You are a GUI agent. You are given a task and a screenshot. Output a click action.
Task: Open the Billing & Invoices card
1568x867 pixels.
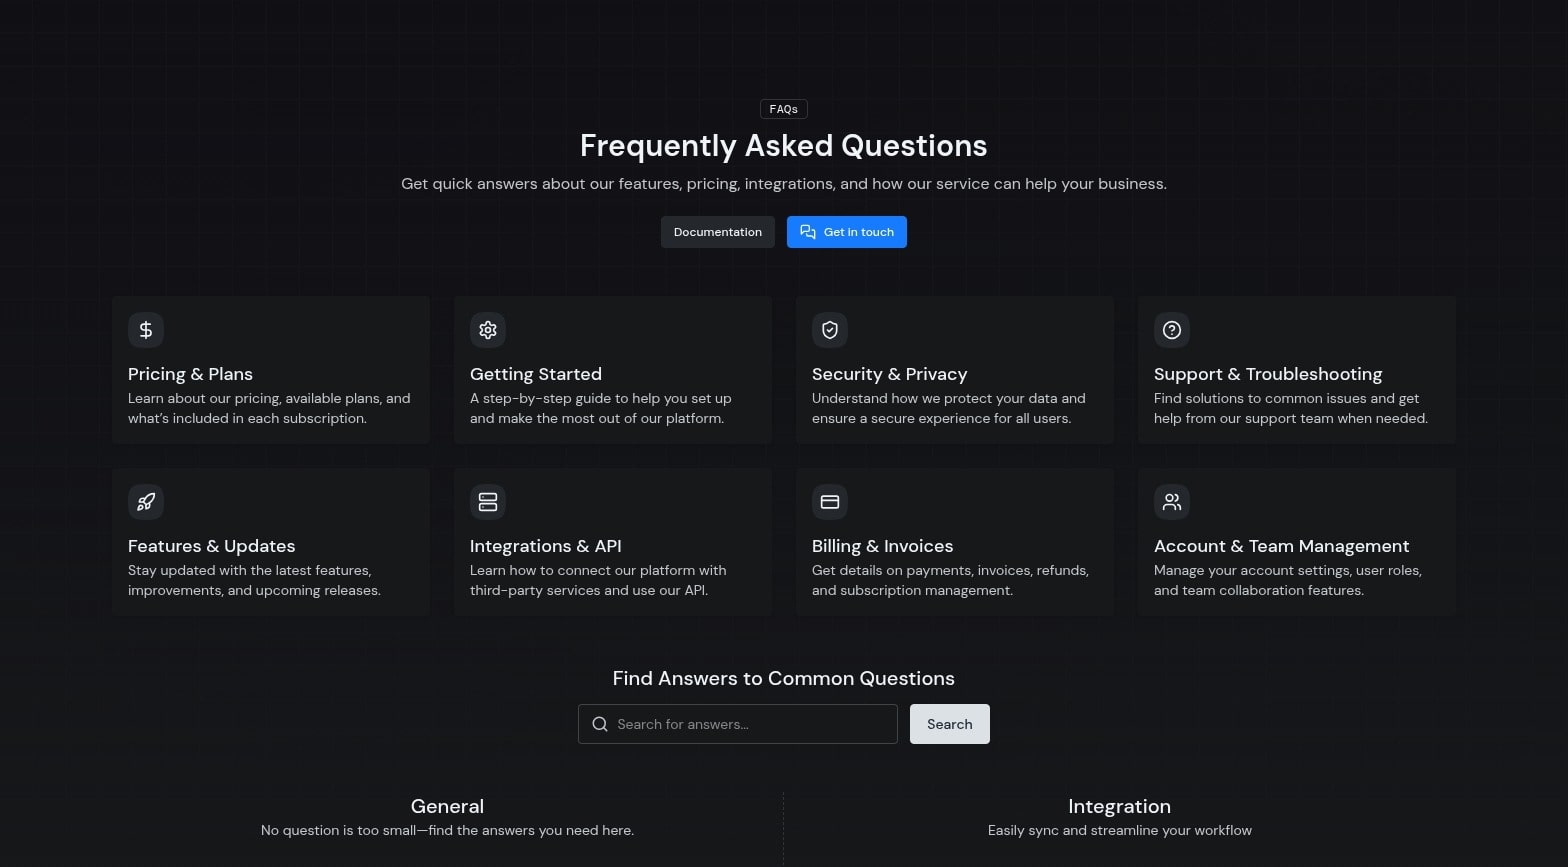click(954, 541)
